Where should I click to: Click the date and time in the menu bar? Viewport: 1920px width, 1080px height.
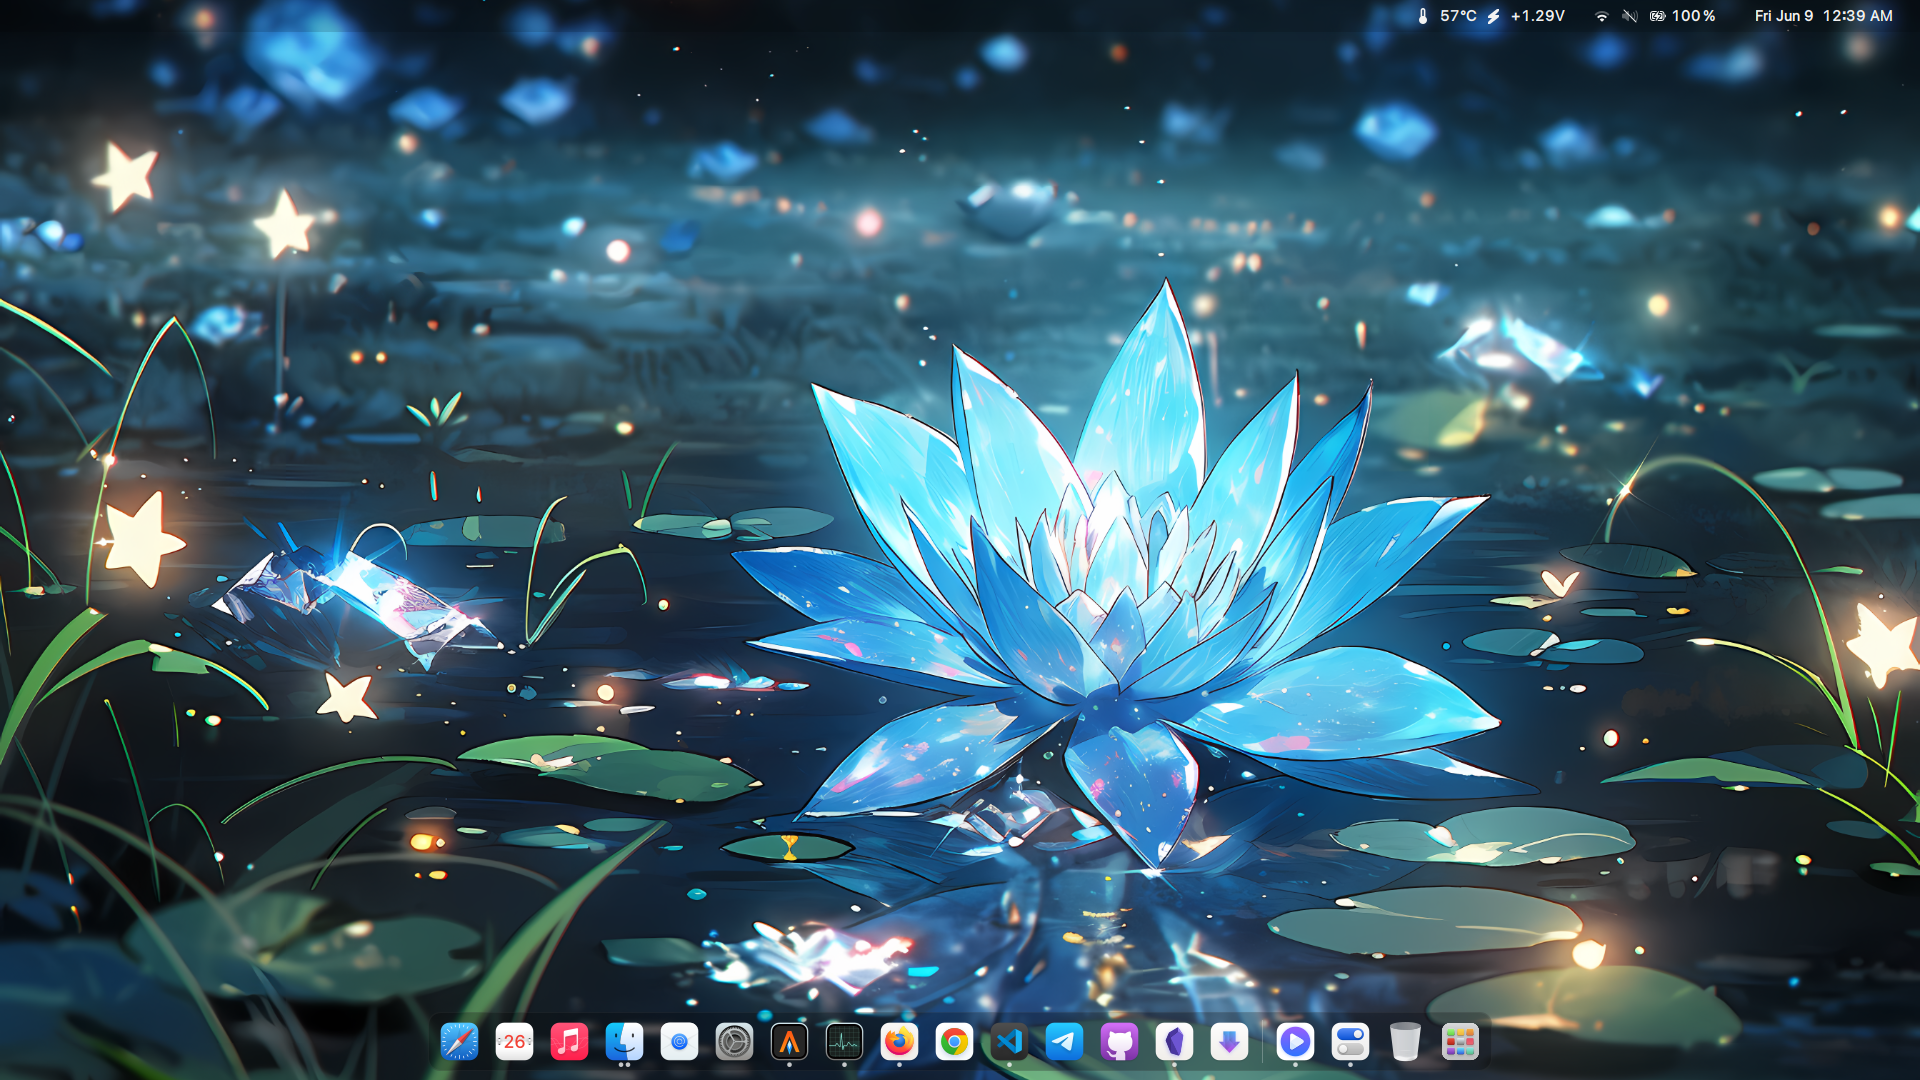click(1823, 16)
